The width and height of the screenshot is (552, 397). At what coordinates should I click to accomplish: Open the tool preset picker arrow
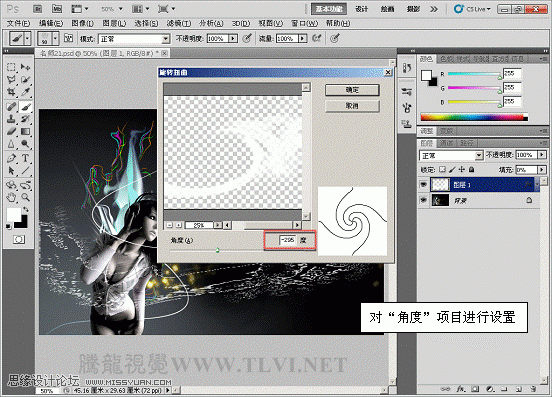click(27, 38)
